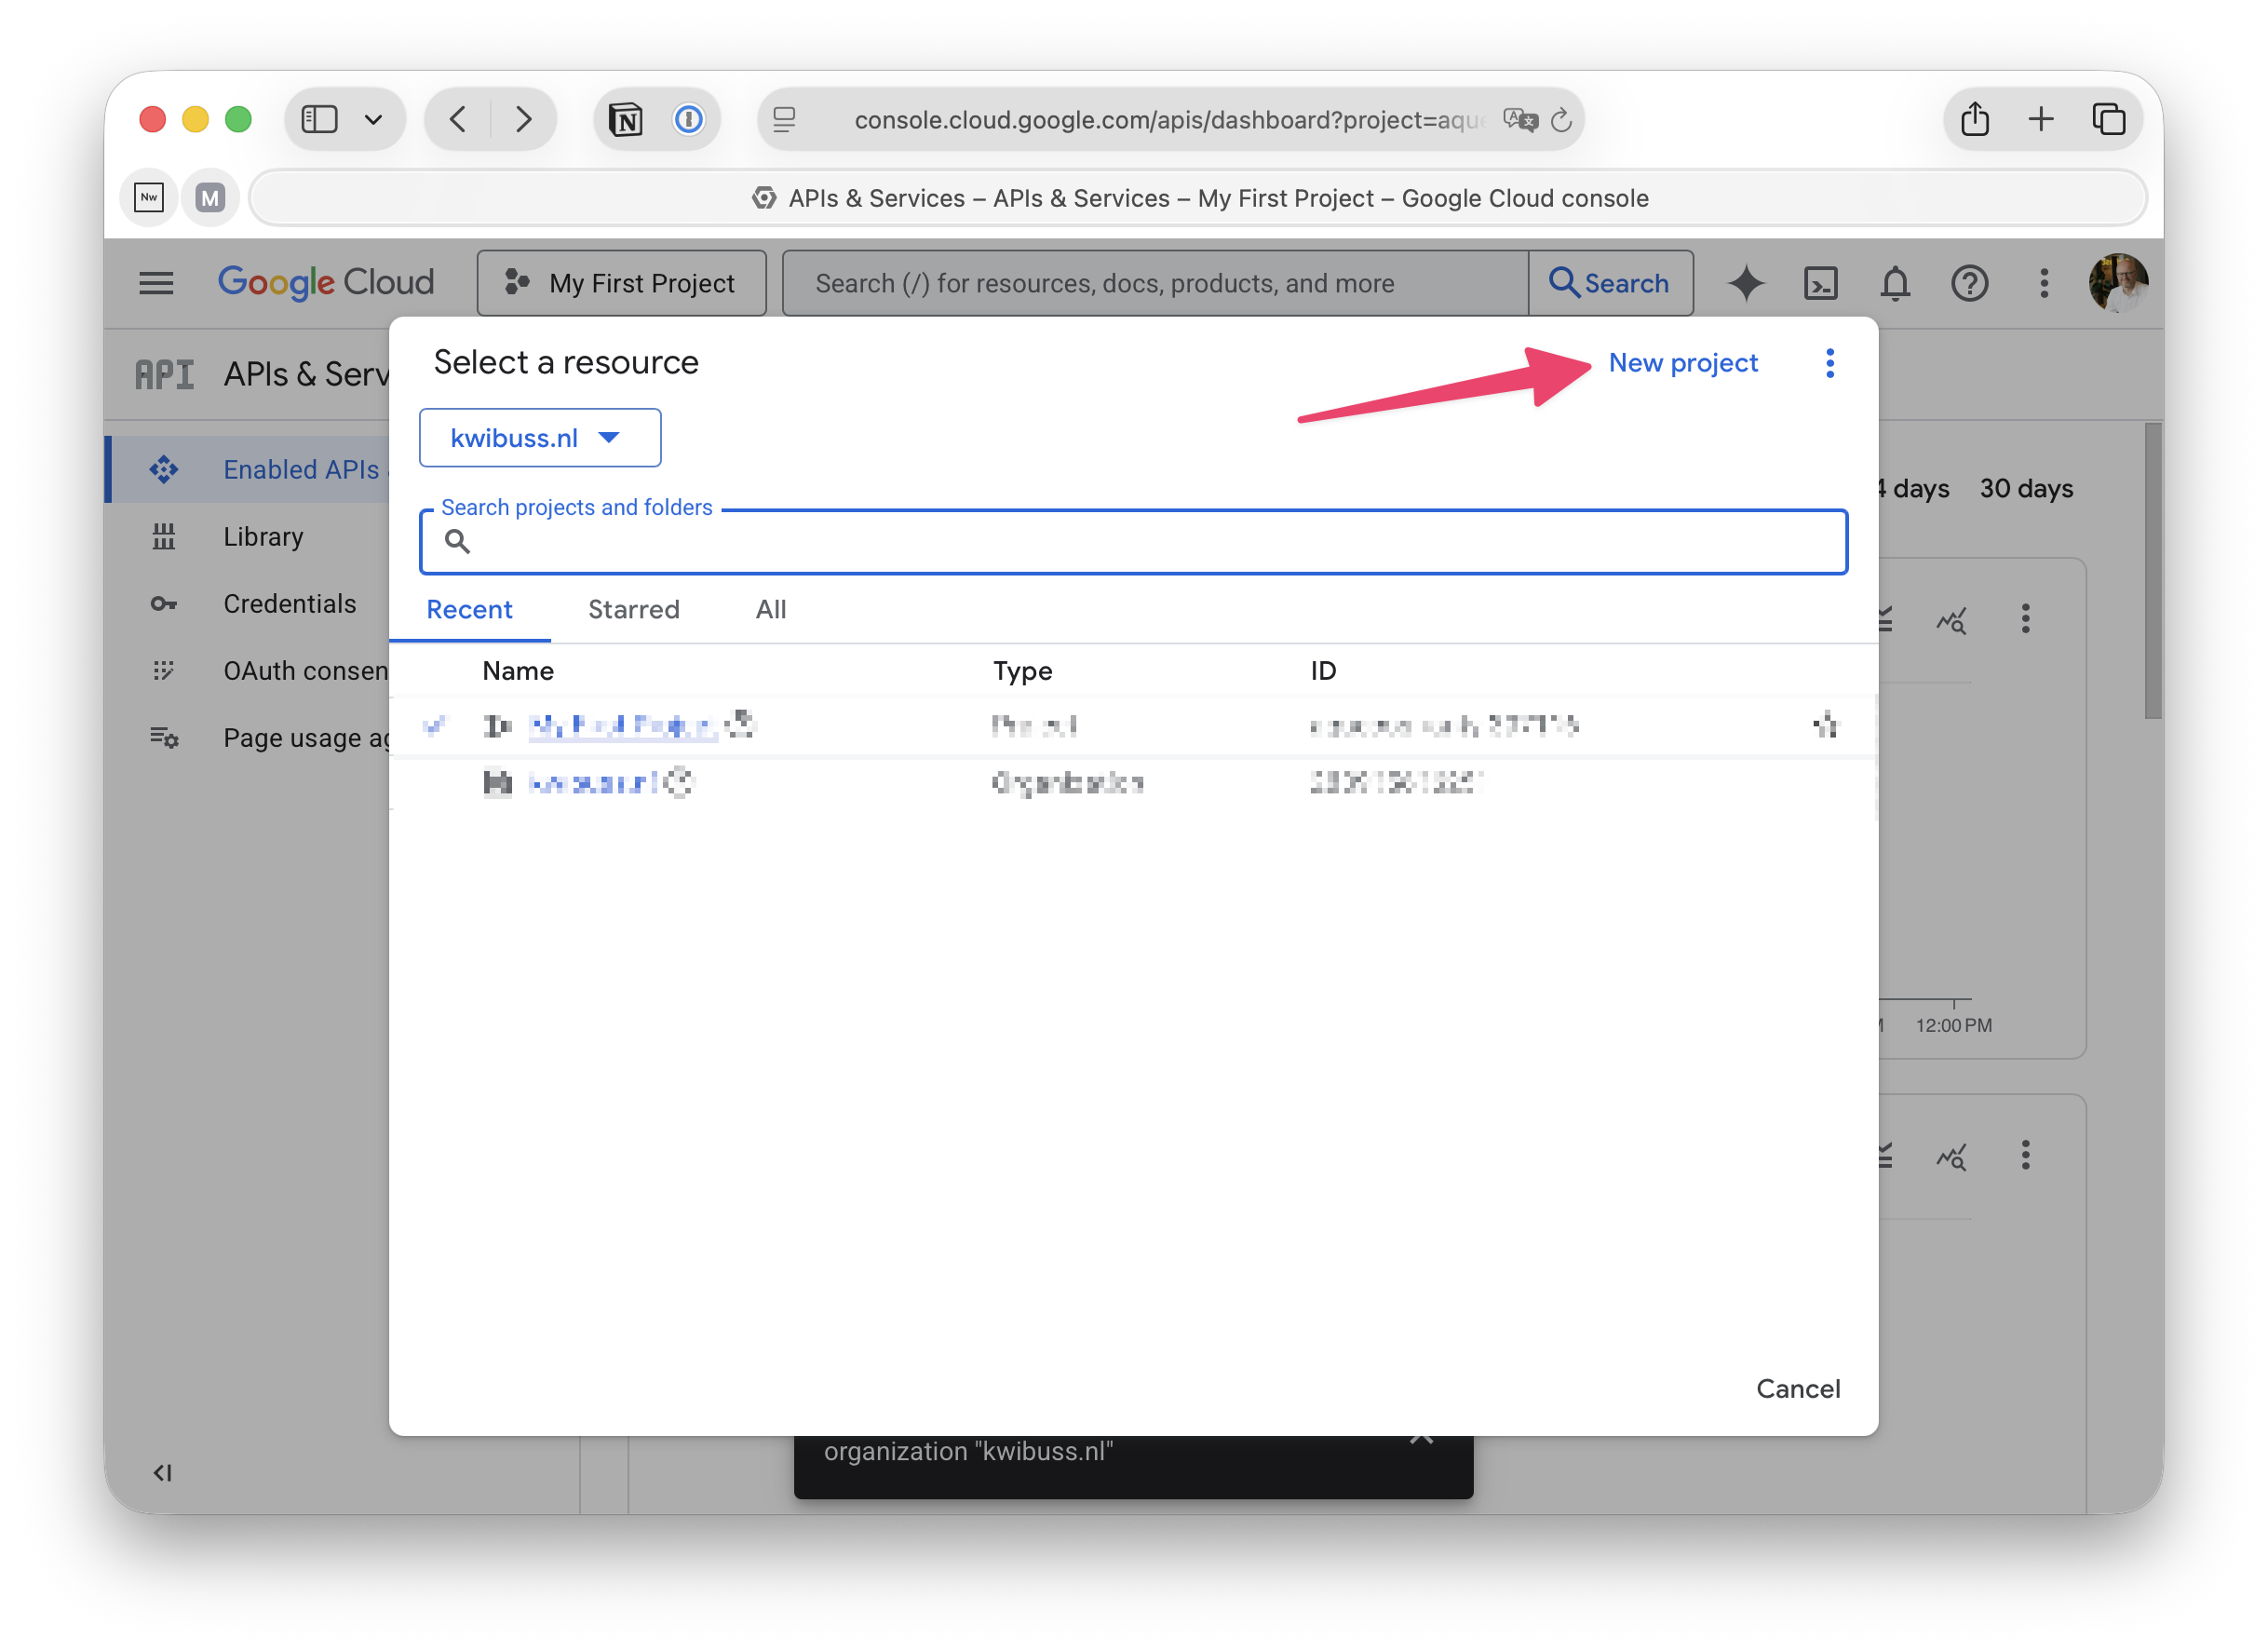Toggle Safari sidebar panel
Viewport: 2268px width, 1652px height.
click(x=320, y=120)
